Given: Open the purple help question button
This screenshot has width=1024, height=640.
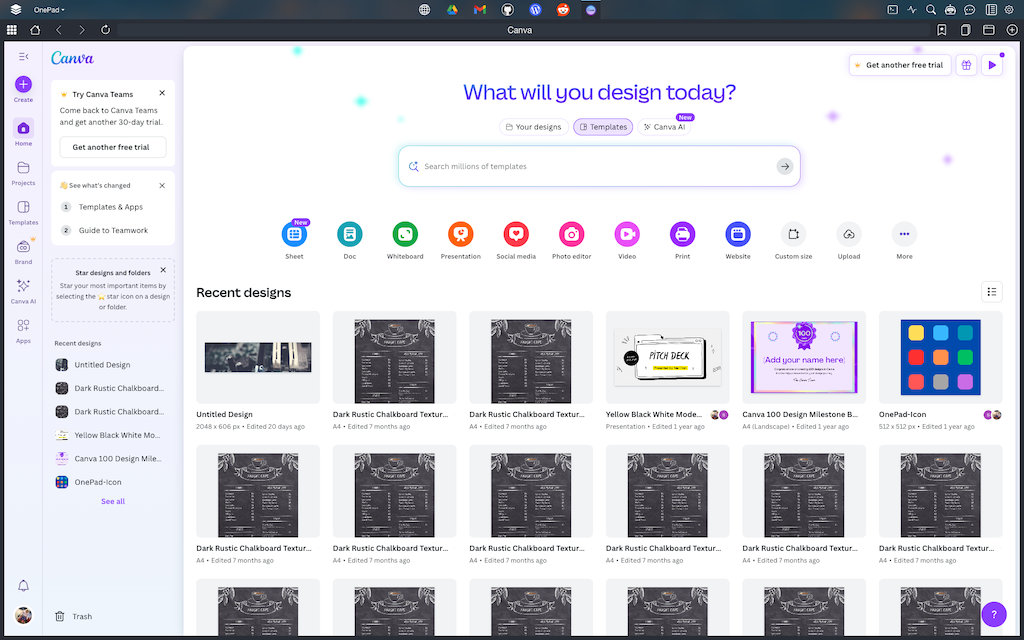Looking at the screenshot, I should (x=994, y=615).
